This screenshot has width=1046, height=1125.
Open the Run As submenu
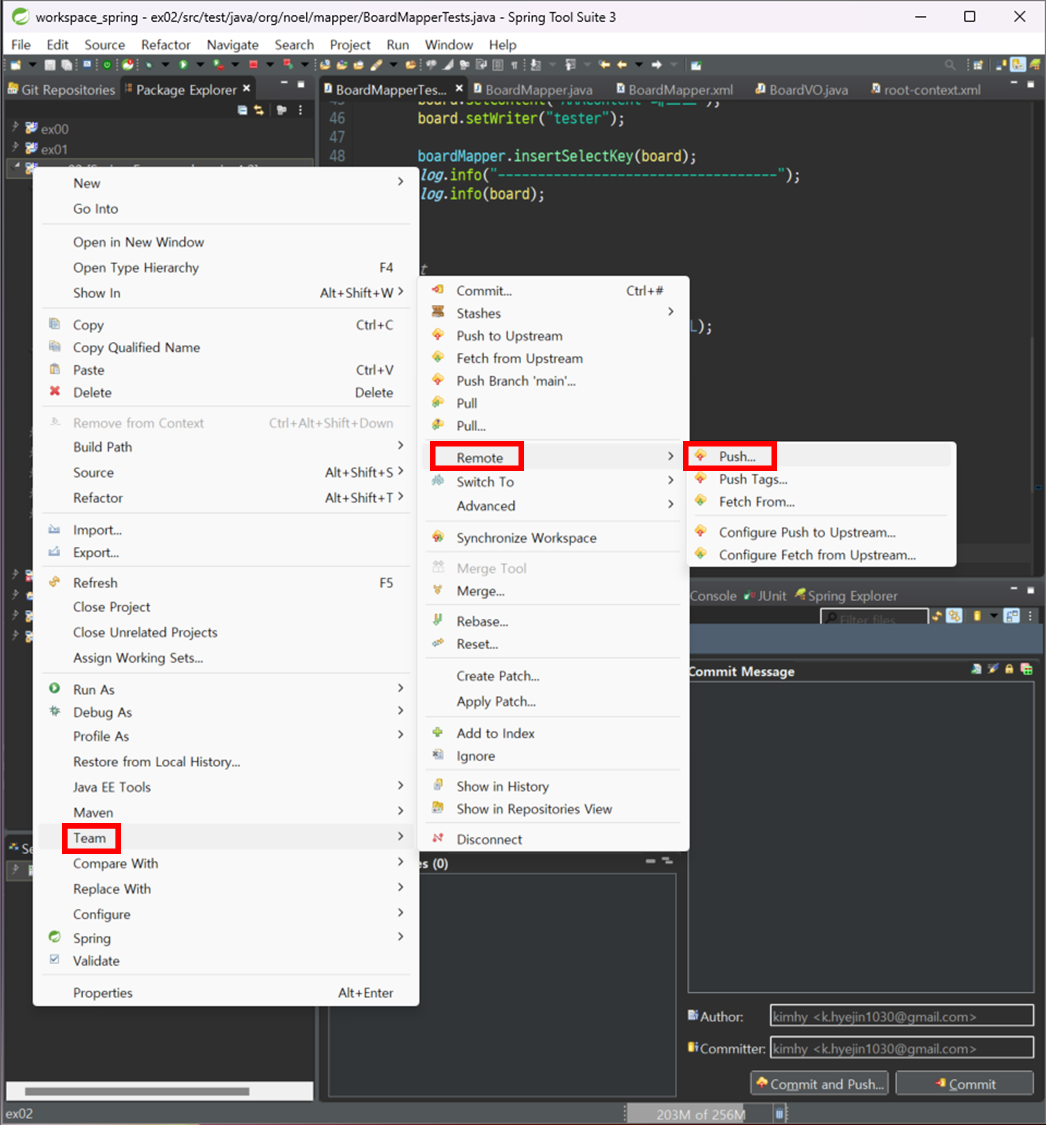(x=225, y=689)
